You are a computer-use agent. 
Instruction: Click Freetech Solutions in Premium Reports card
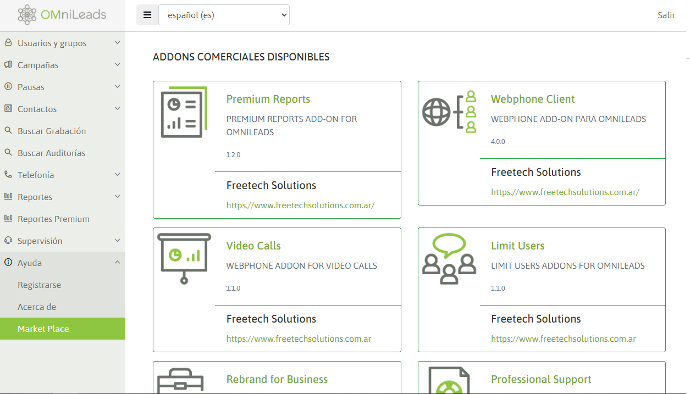271,185
